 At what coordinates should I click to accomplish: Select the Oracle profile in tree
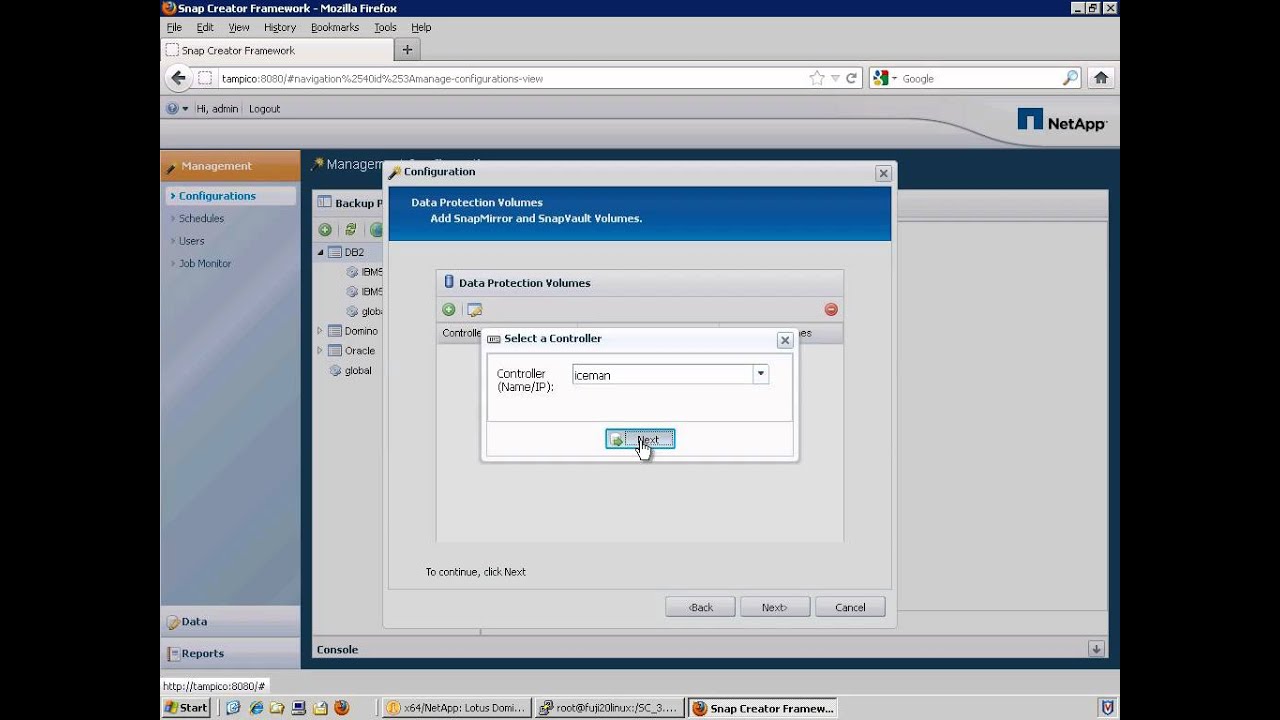(x=359, y=351)
